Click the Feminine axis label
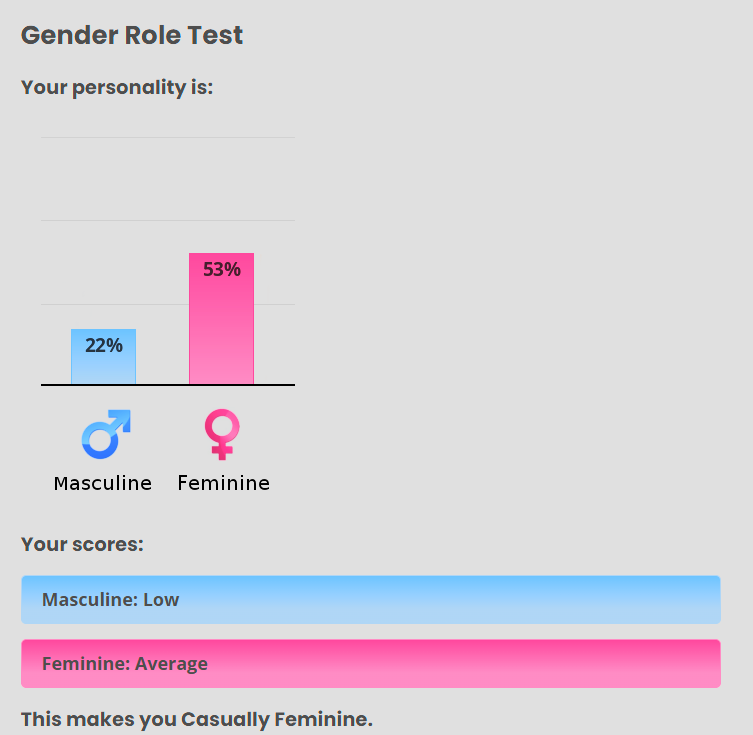 224,483
